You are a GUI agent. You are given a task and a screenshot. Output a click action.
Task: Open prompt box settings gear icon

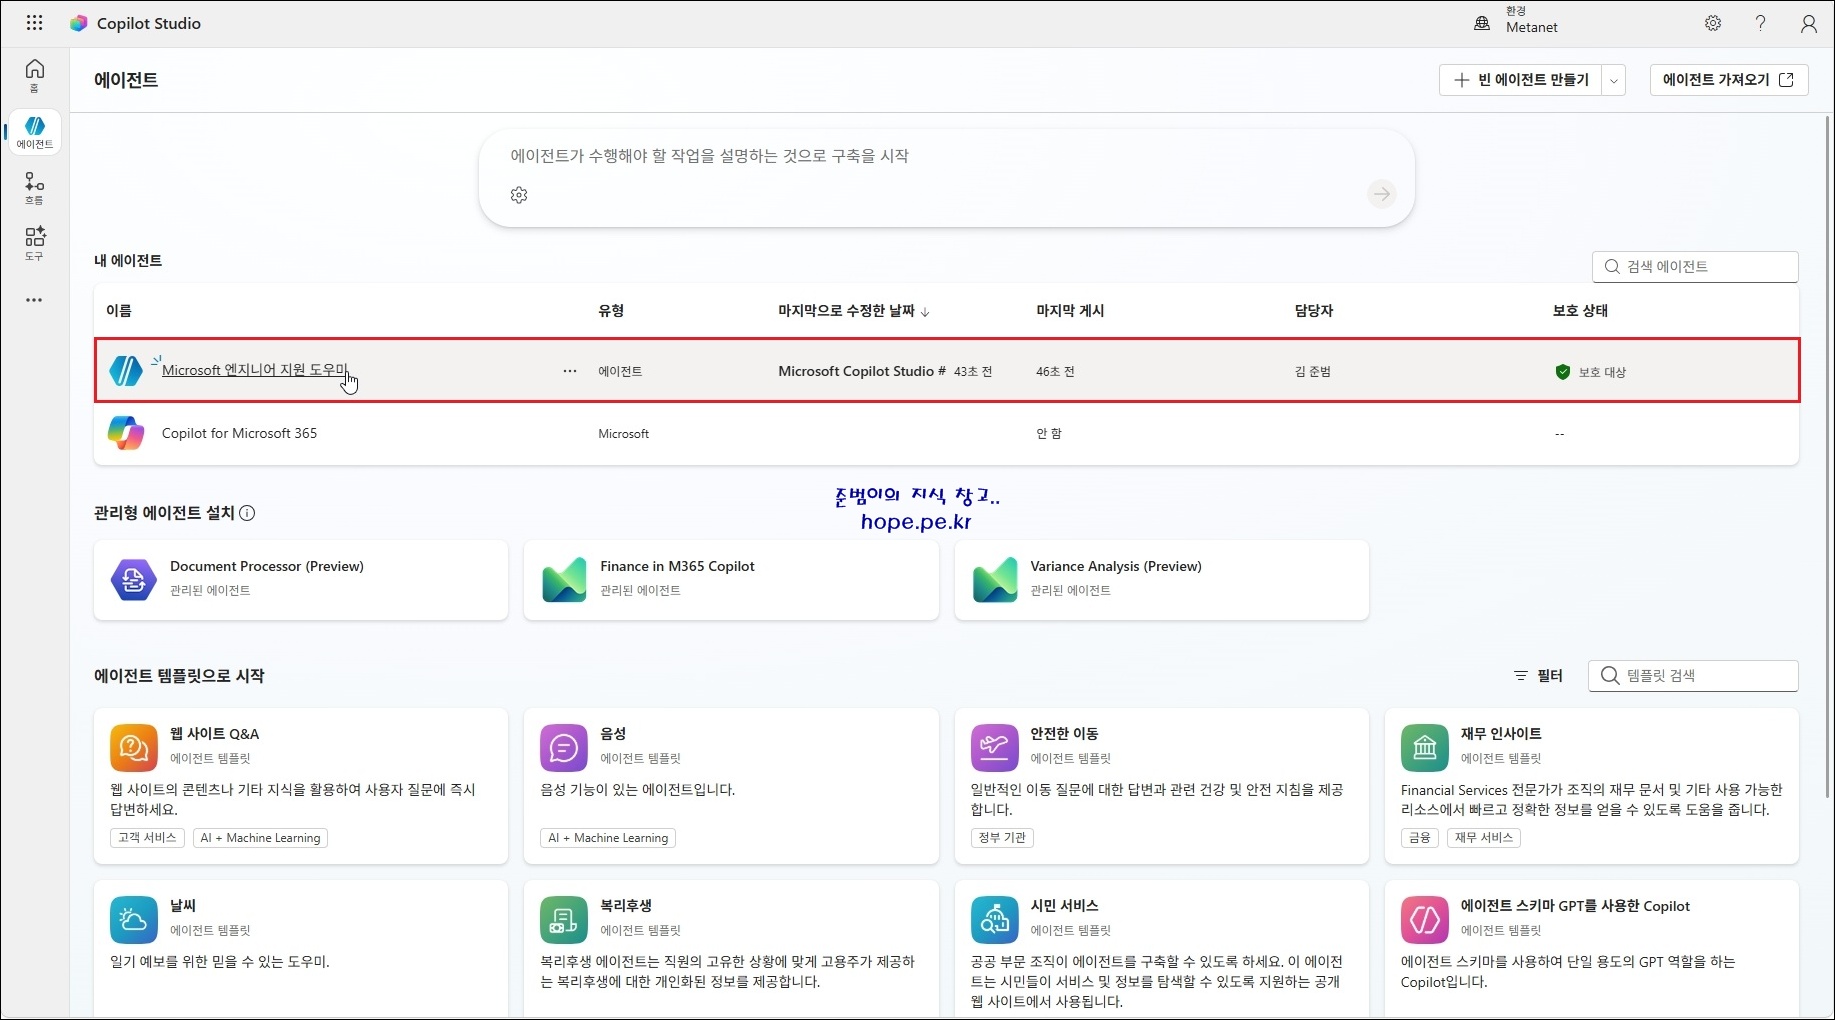[519, 195]
